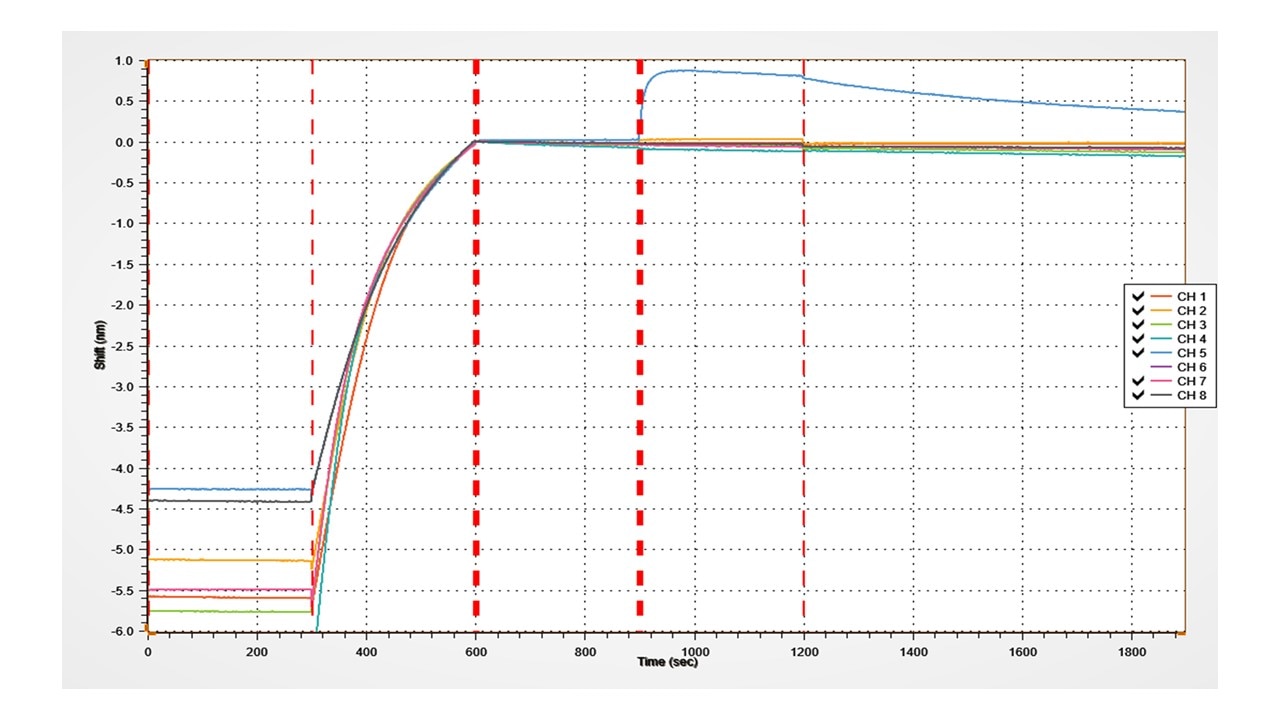Hide CH 8 using its checkmark
Viewport: 1280px width, 720px height.
[1138, 395]
